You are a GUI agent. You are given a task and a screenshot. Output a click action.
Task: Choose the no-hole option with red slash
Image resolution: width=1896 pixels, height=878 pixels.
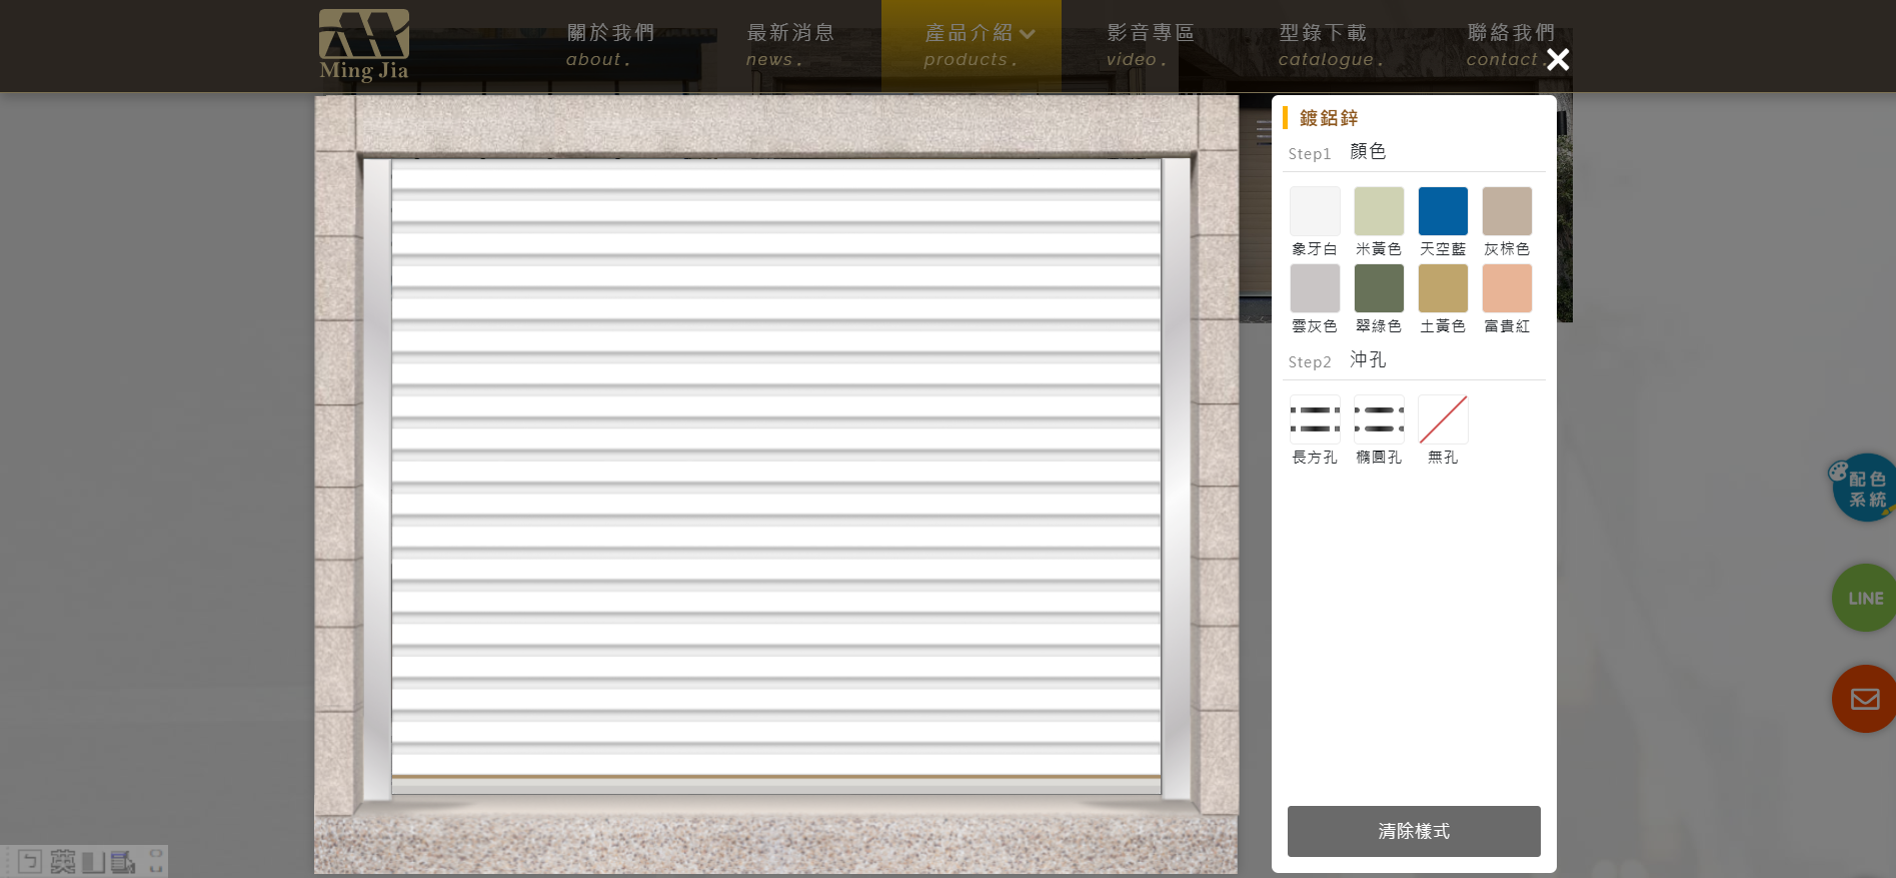(1442, 420)
